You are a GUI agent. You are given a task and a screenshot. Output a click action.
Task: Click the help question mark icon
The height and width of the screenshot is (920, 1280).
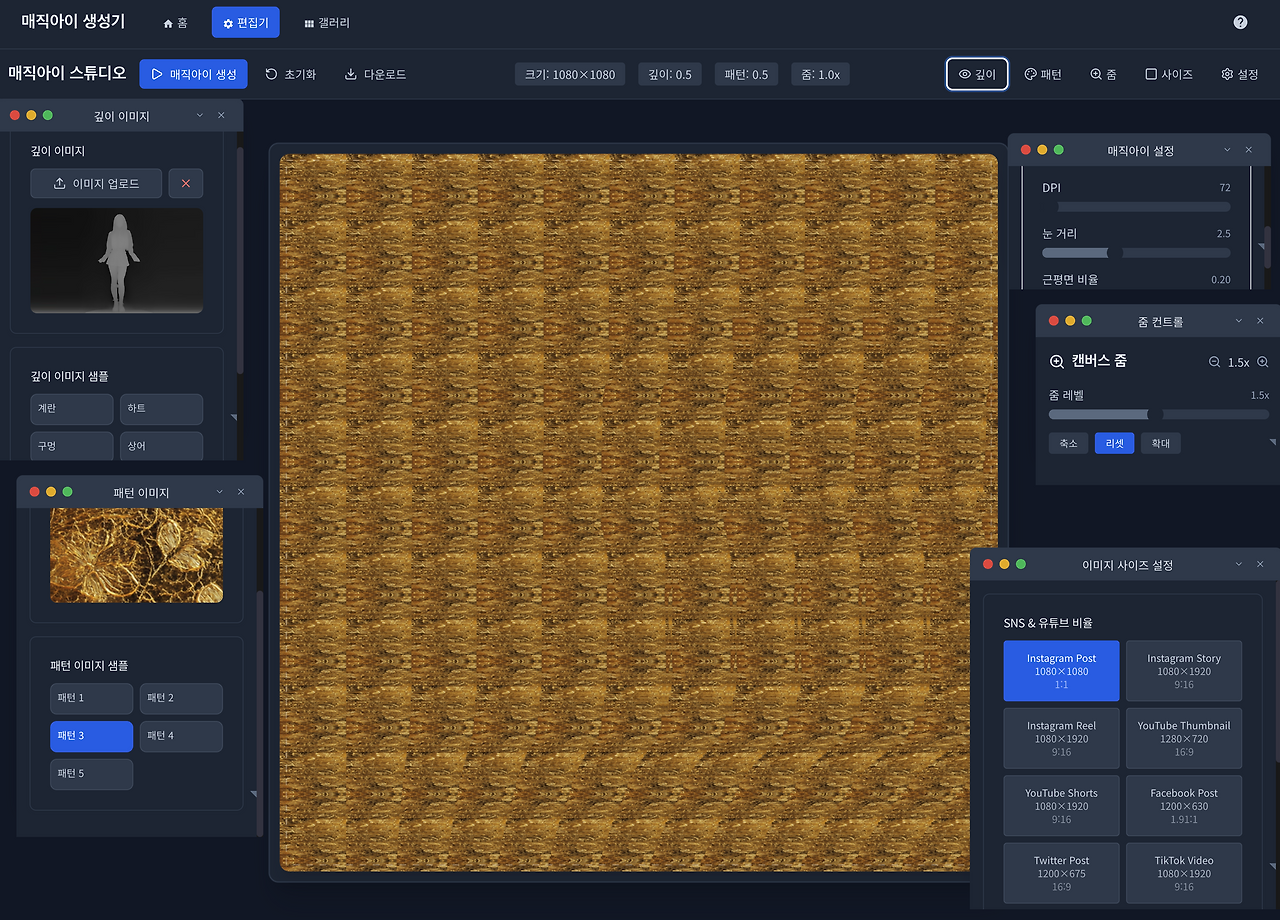[1240, 22]
